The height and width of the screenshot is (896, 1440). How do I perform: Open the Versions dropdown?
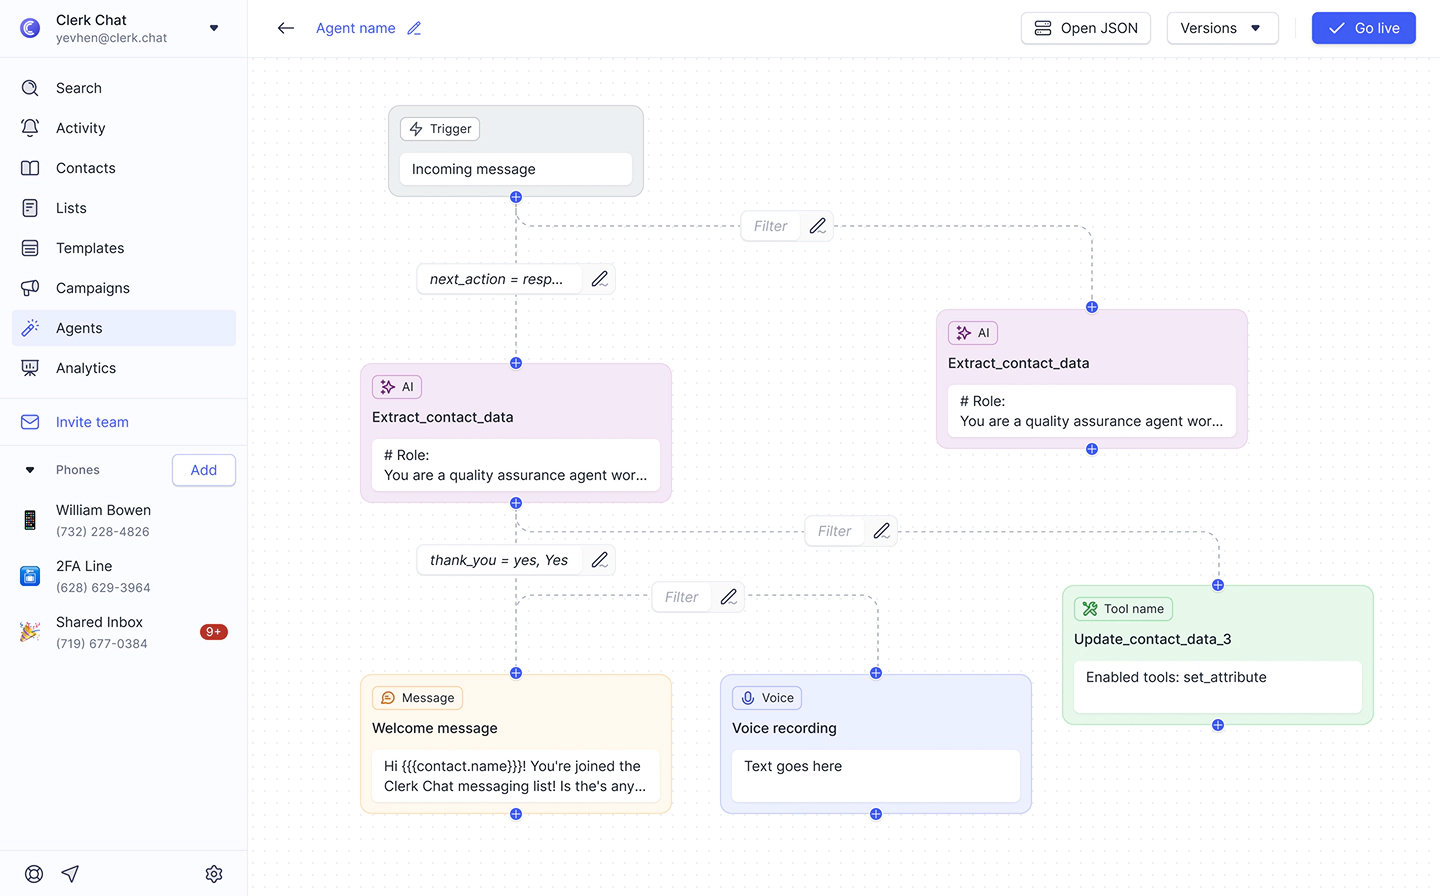pyautogui.click(x=1222, y=28)
